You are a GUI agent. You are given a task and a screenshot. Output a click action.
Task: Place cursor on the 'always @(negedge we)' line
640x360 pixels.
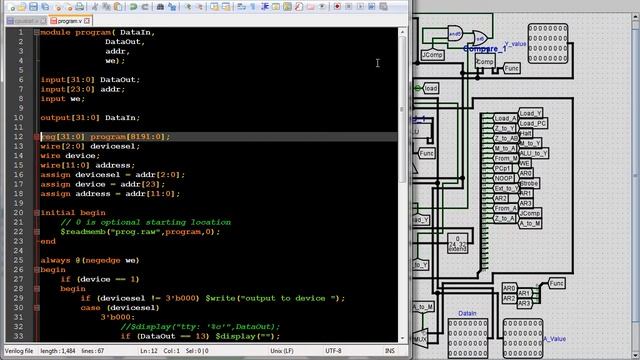[x=90, y=260]
